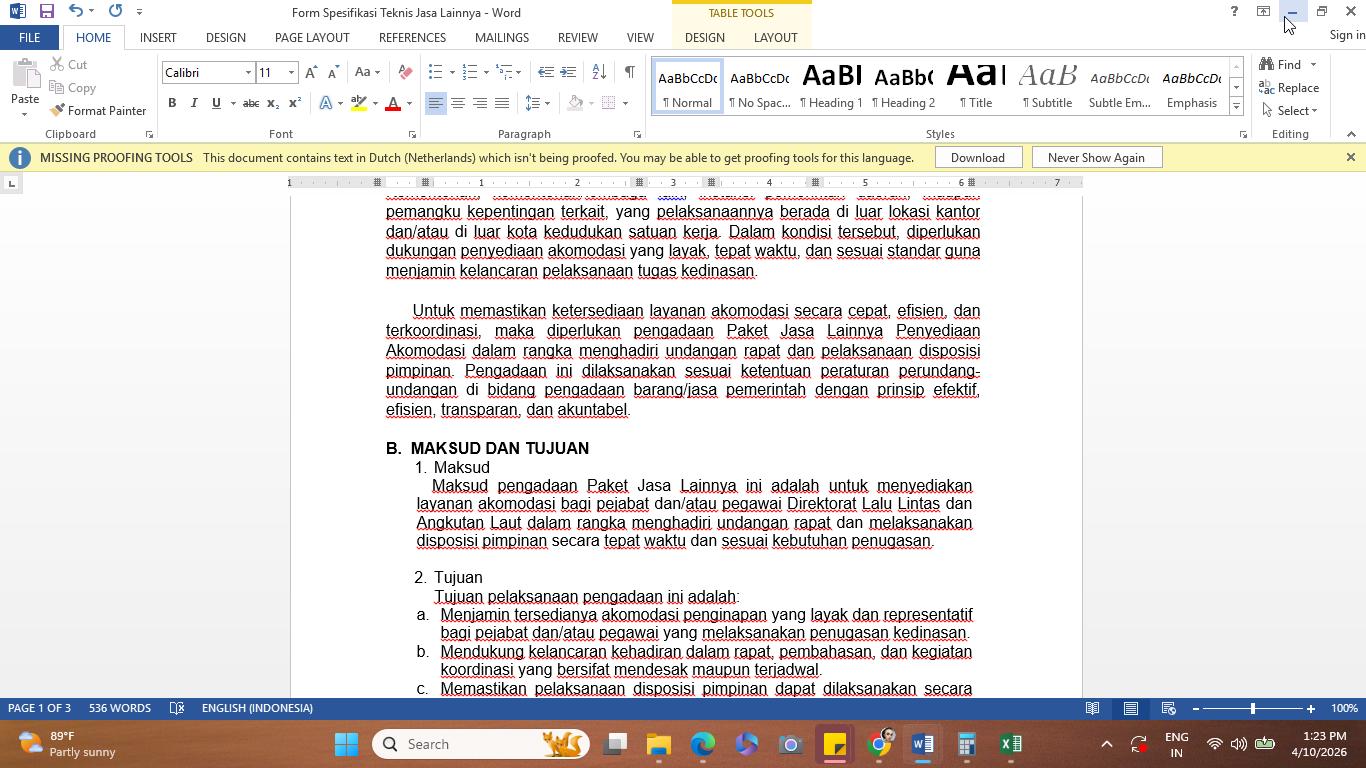Open proofing errors status icon
Image resolution: width=1366 pixels, height=768 pixels.
coord(177,708)
